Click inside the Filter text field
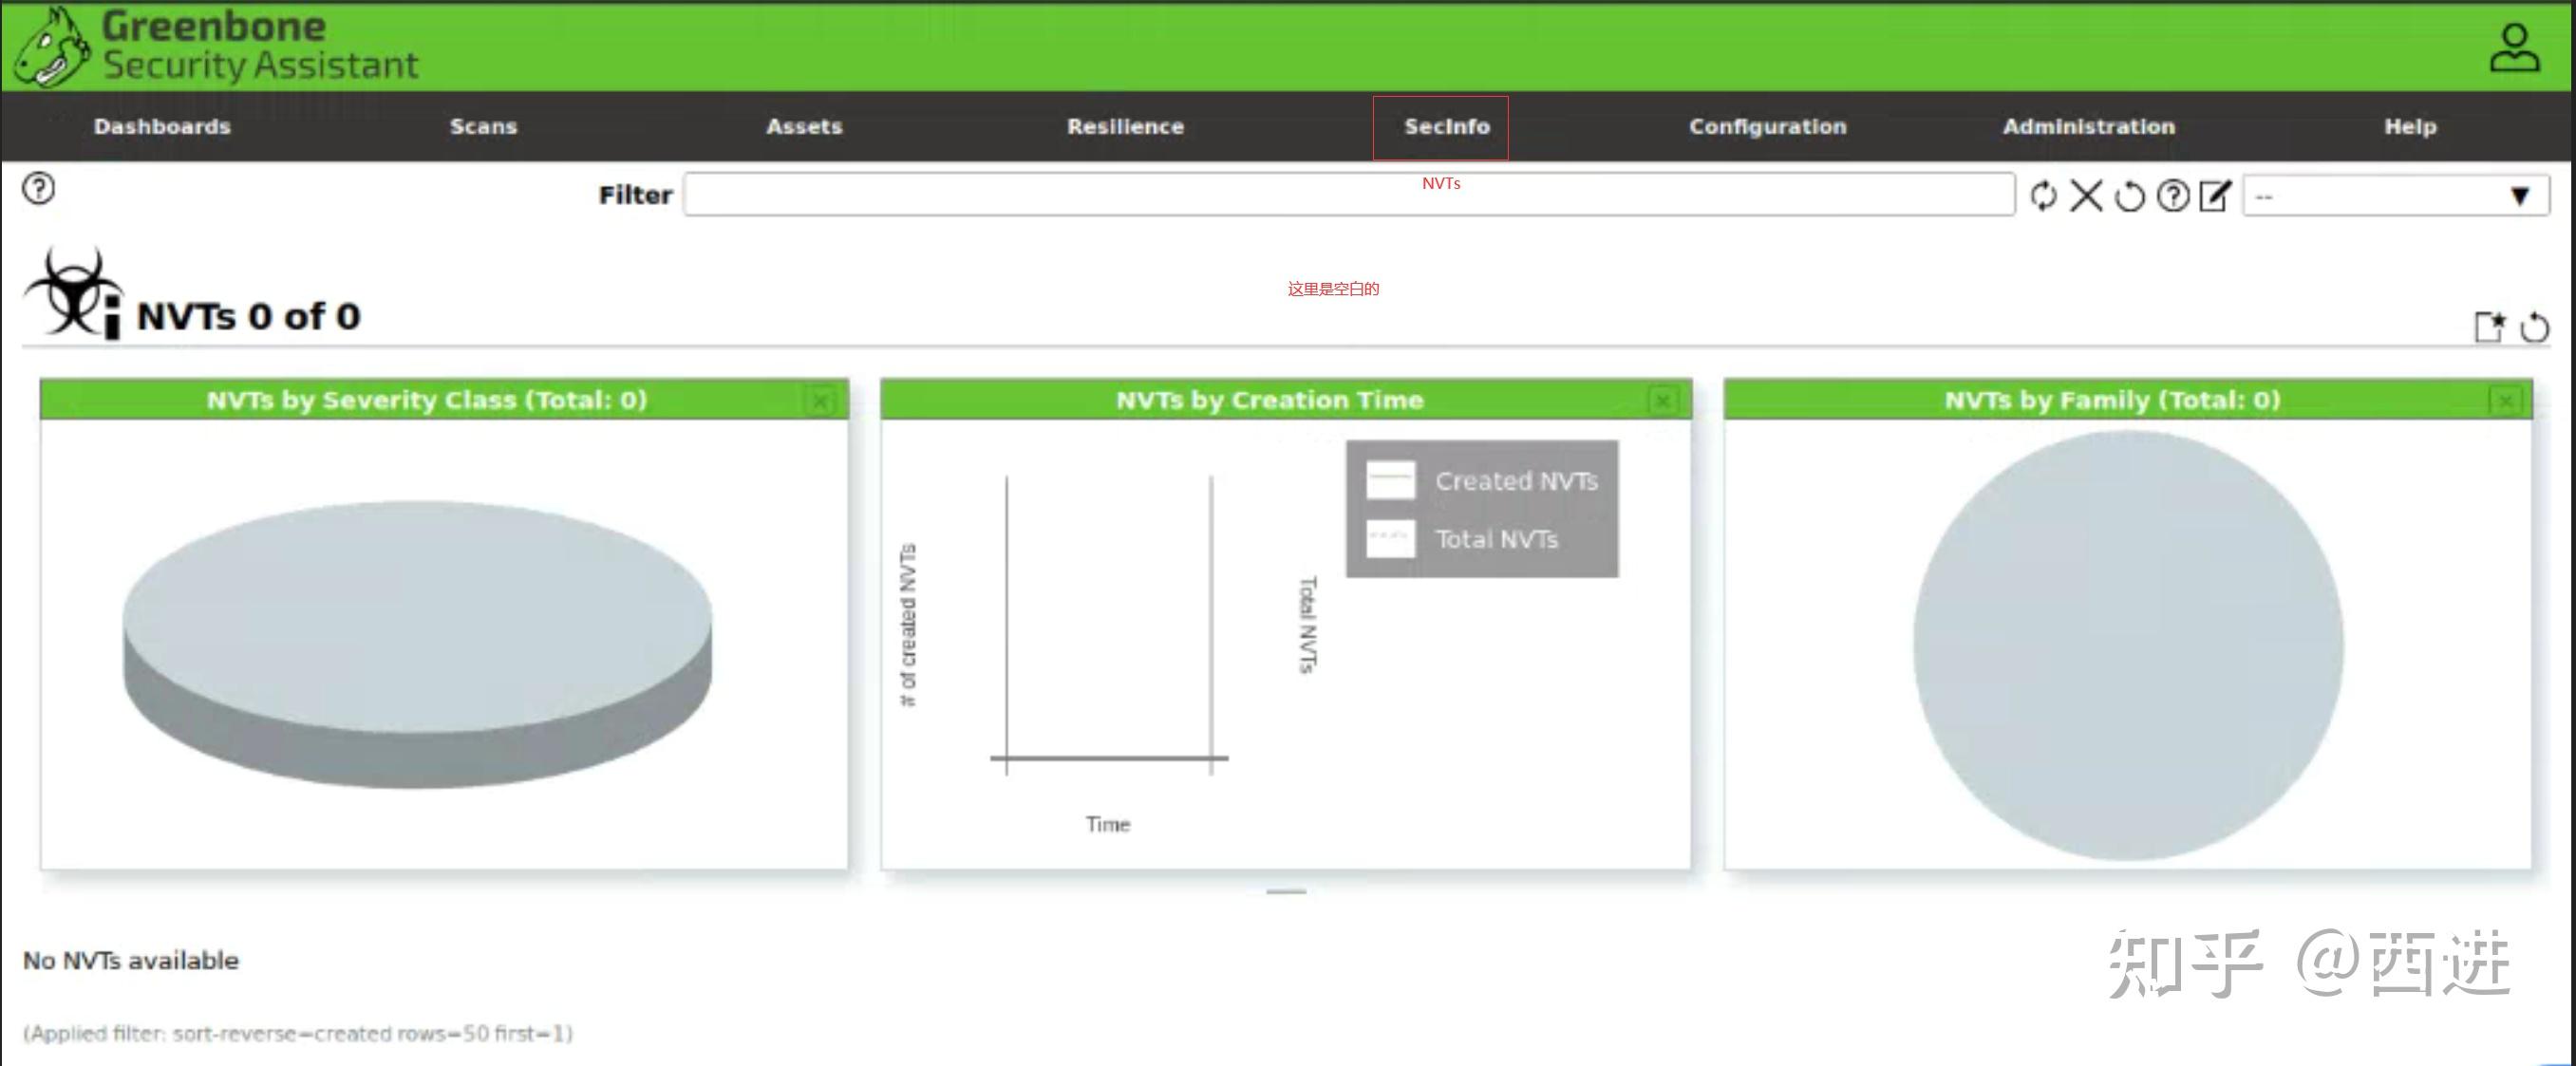The image size is (2576, 1066). pyautogui.click(x=1348, y=195)
